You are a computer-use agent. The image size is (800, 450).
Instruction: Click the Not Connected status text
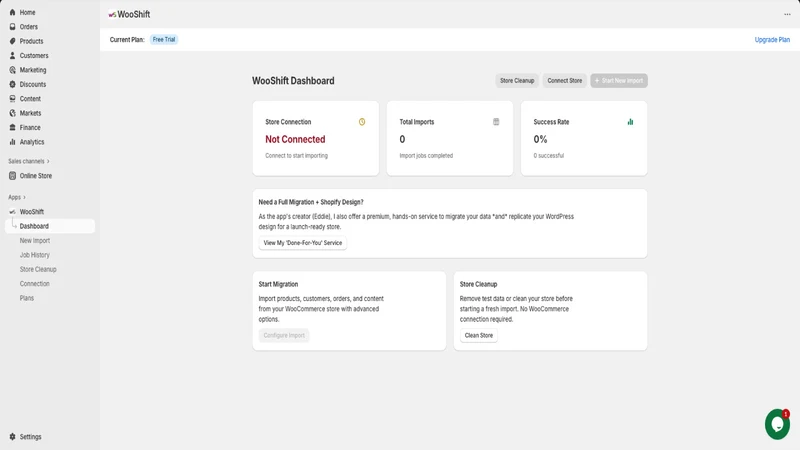tap(295, 139)
